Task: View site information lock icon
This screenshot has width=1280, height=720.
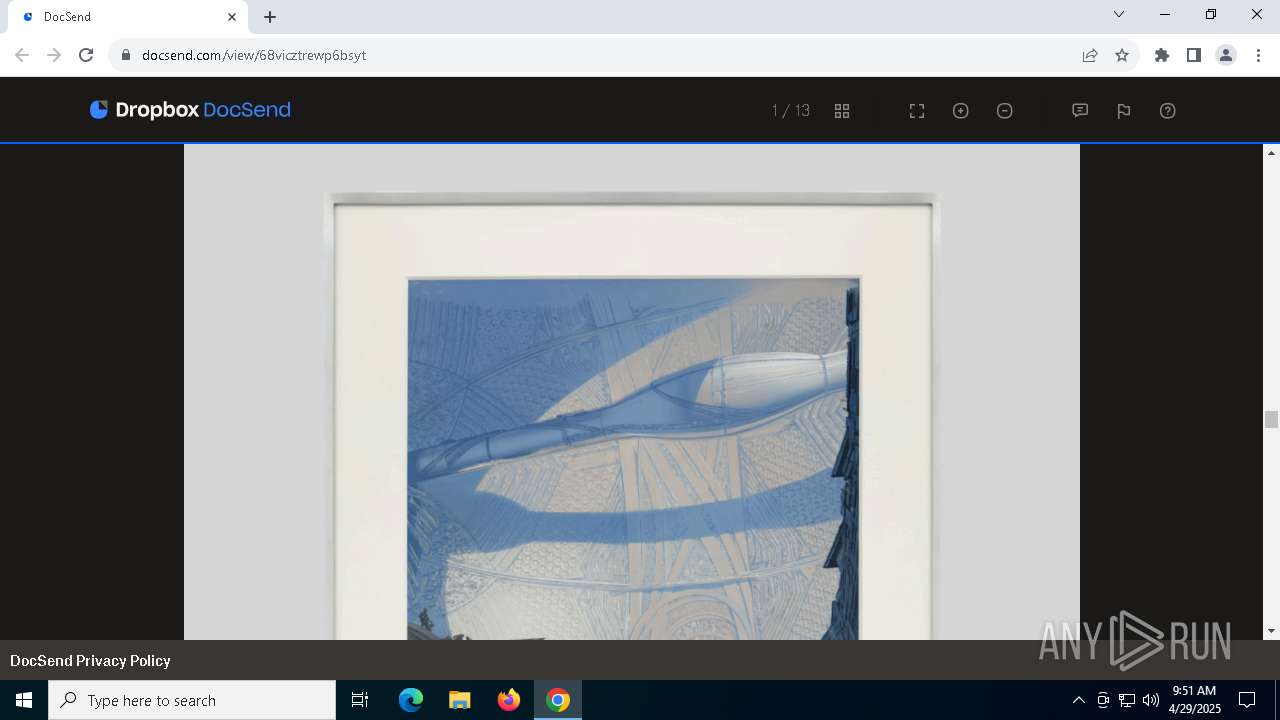Action: pyautogui.click(x=126, y=55)
